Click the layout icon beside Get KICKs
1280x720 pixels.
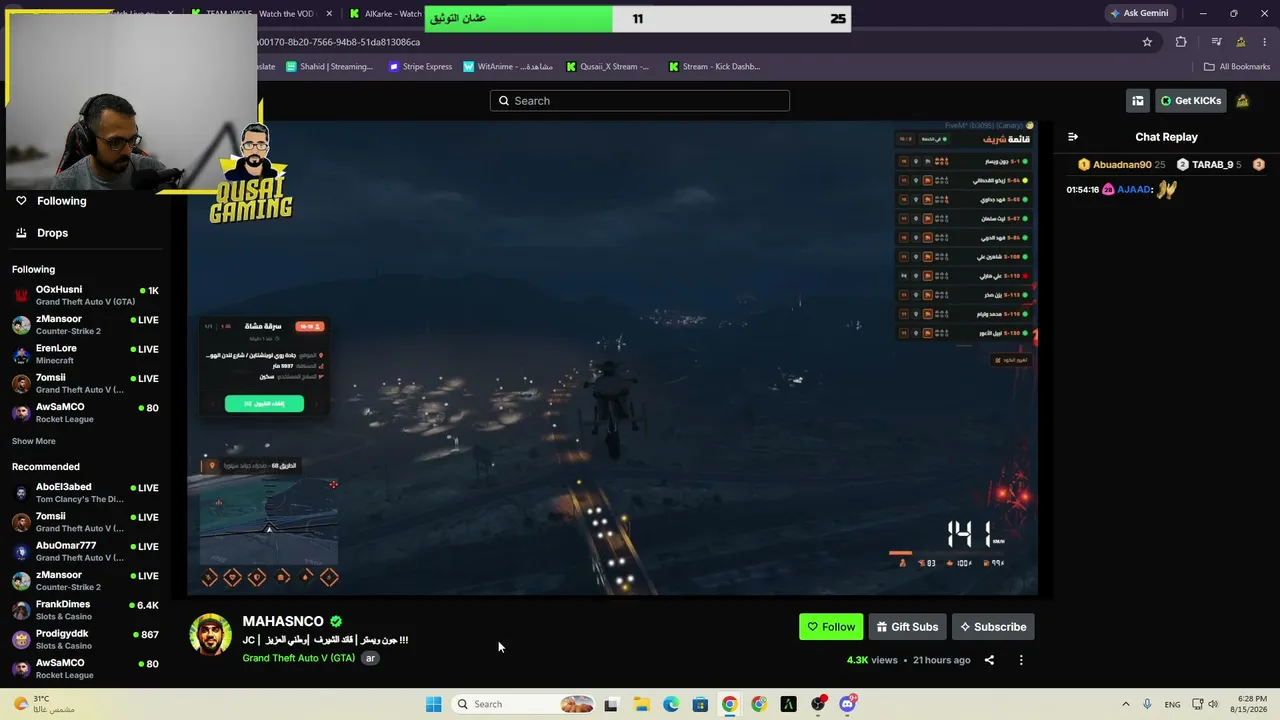click(x=1138, y=100)
